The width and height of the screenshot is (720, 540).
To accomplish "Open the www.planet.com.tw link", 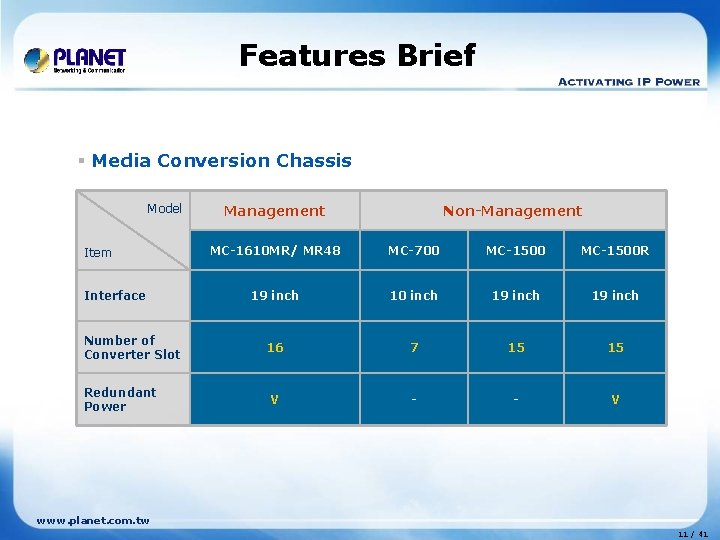I will click(93, 521).
